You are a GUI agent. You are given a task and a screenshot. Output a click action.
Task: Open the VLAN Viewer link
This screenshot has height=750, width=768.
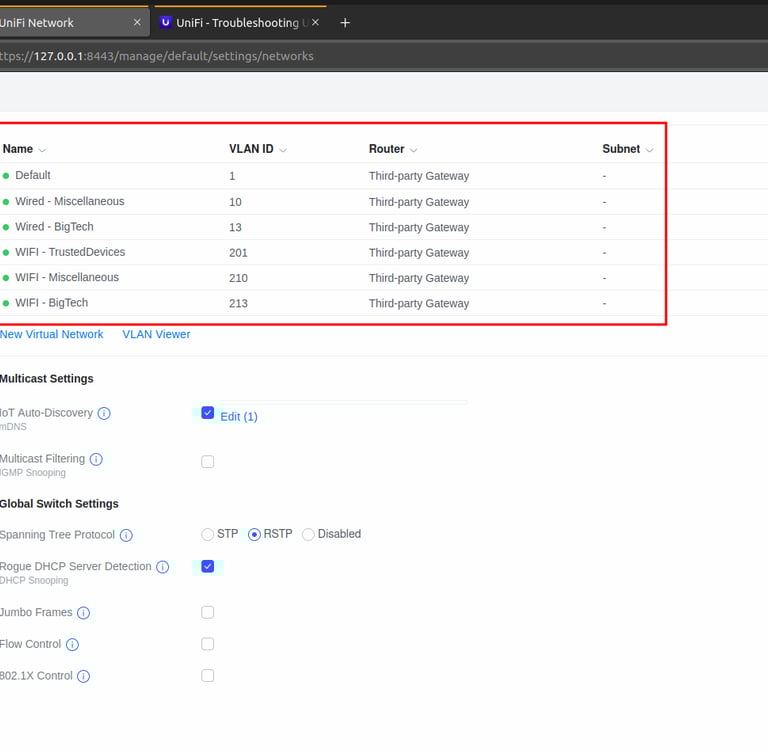[x=156, y=334]
